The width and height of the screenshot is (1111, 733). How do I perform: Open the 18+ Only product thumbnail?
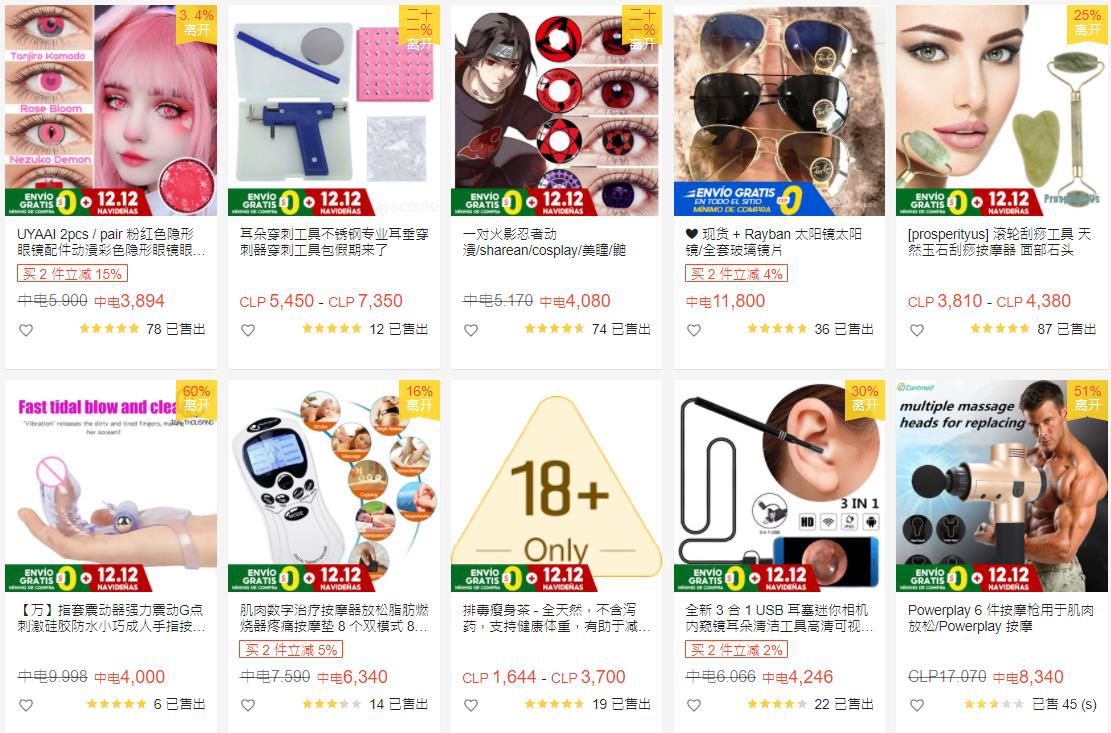pos(556,486)
